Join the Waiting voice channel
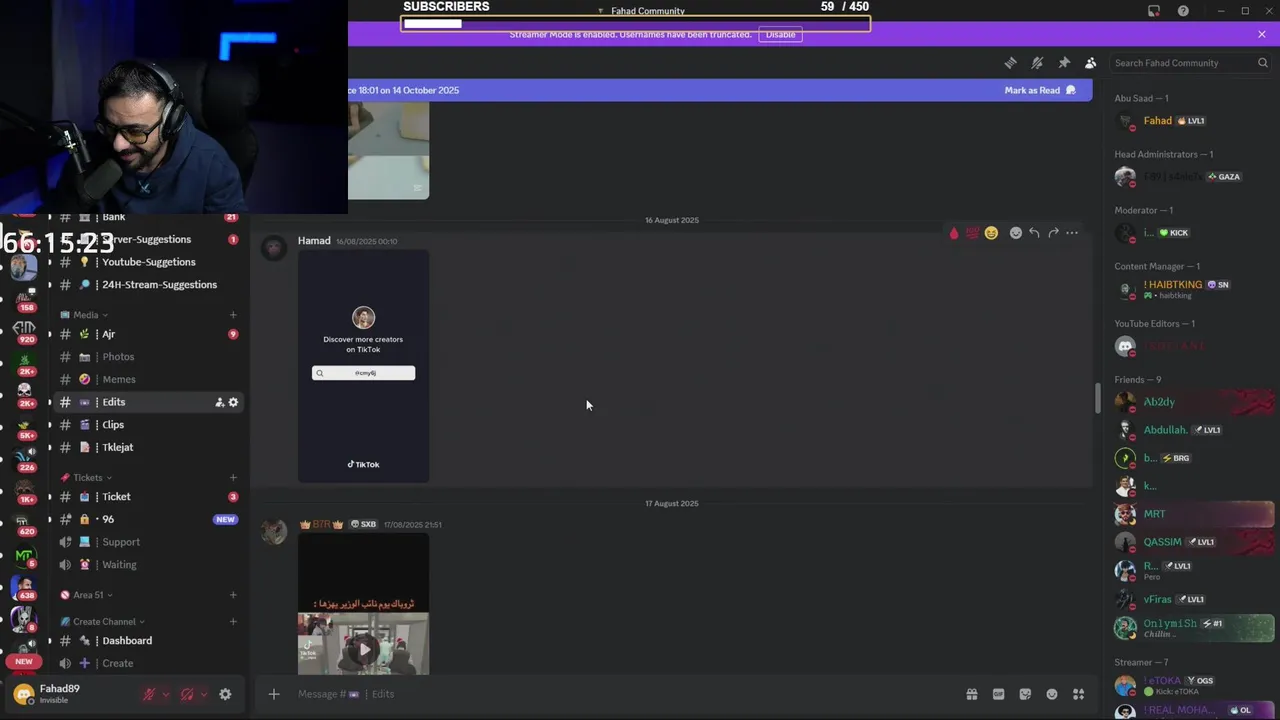Screen dimensions: 1280x720 coord(147,565)
